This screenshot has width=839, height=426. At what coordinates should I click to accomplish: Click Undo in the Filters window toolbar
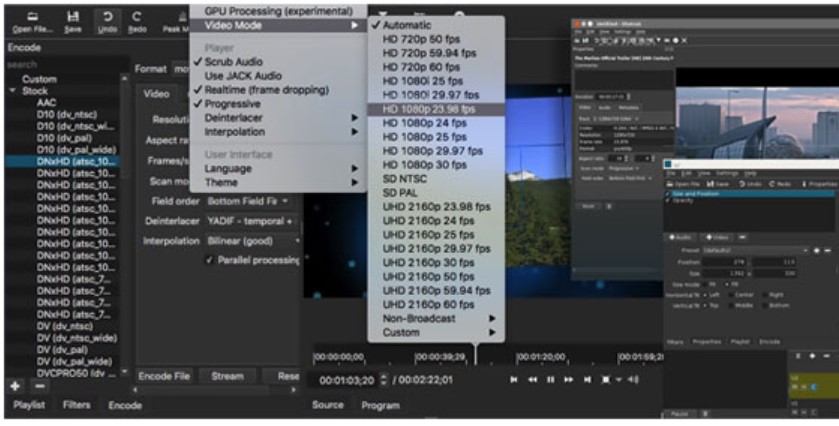[750, 184]
